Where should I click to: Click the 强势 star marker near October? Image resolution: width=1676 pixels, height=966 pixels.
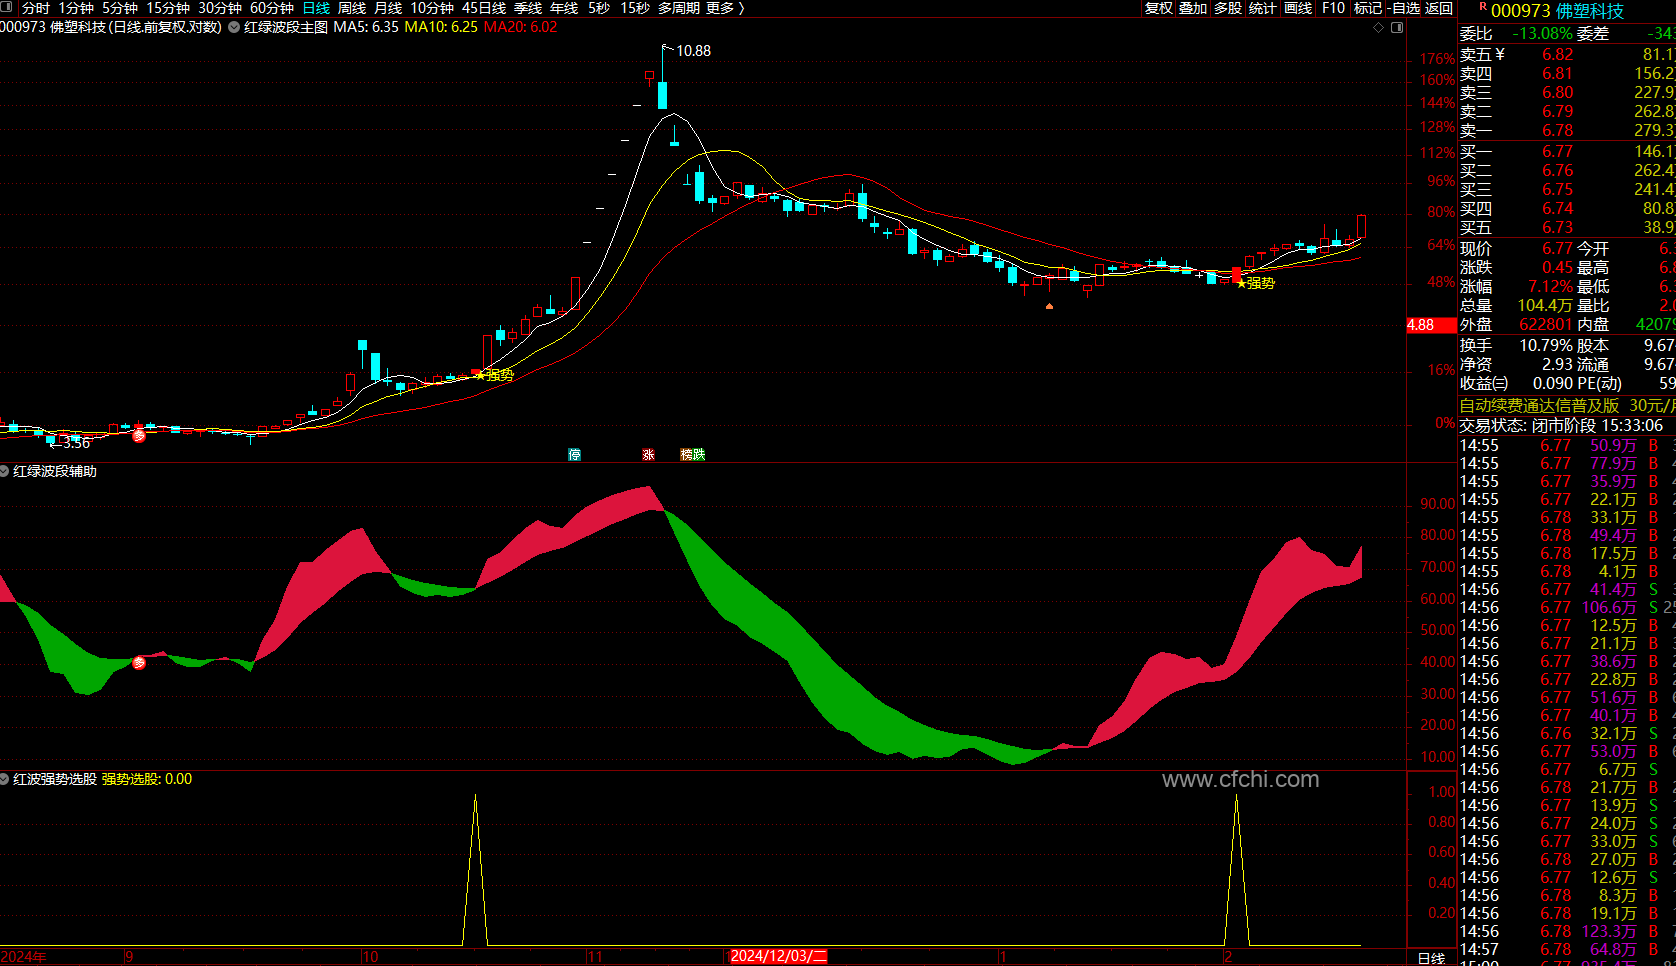click(494, 375)
